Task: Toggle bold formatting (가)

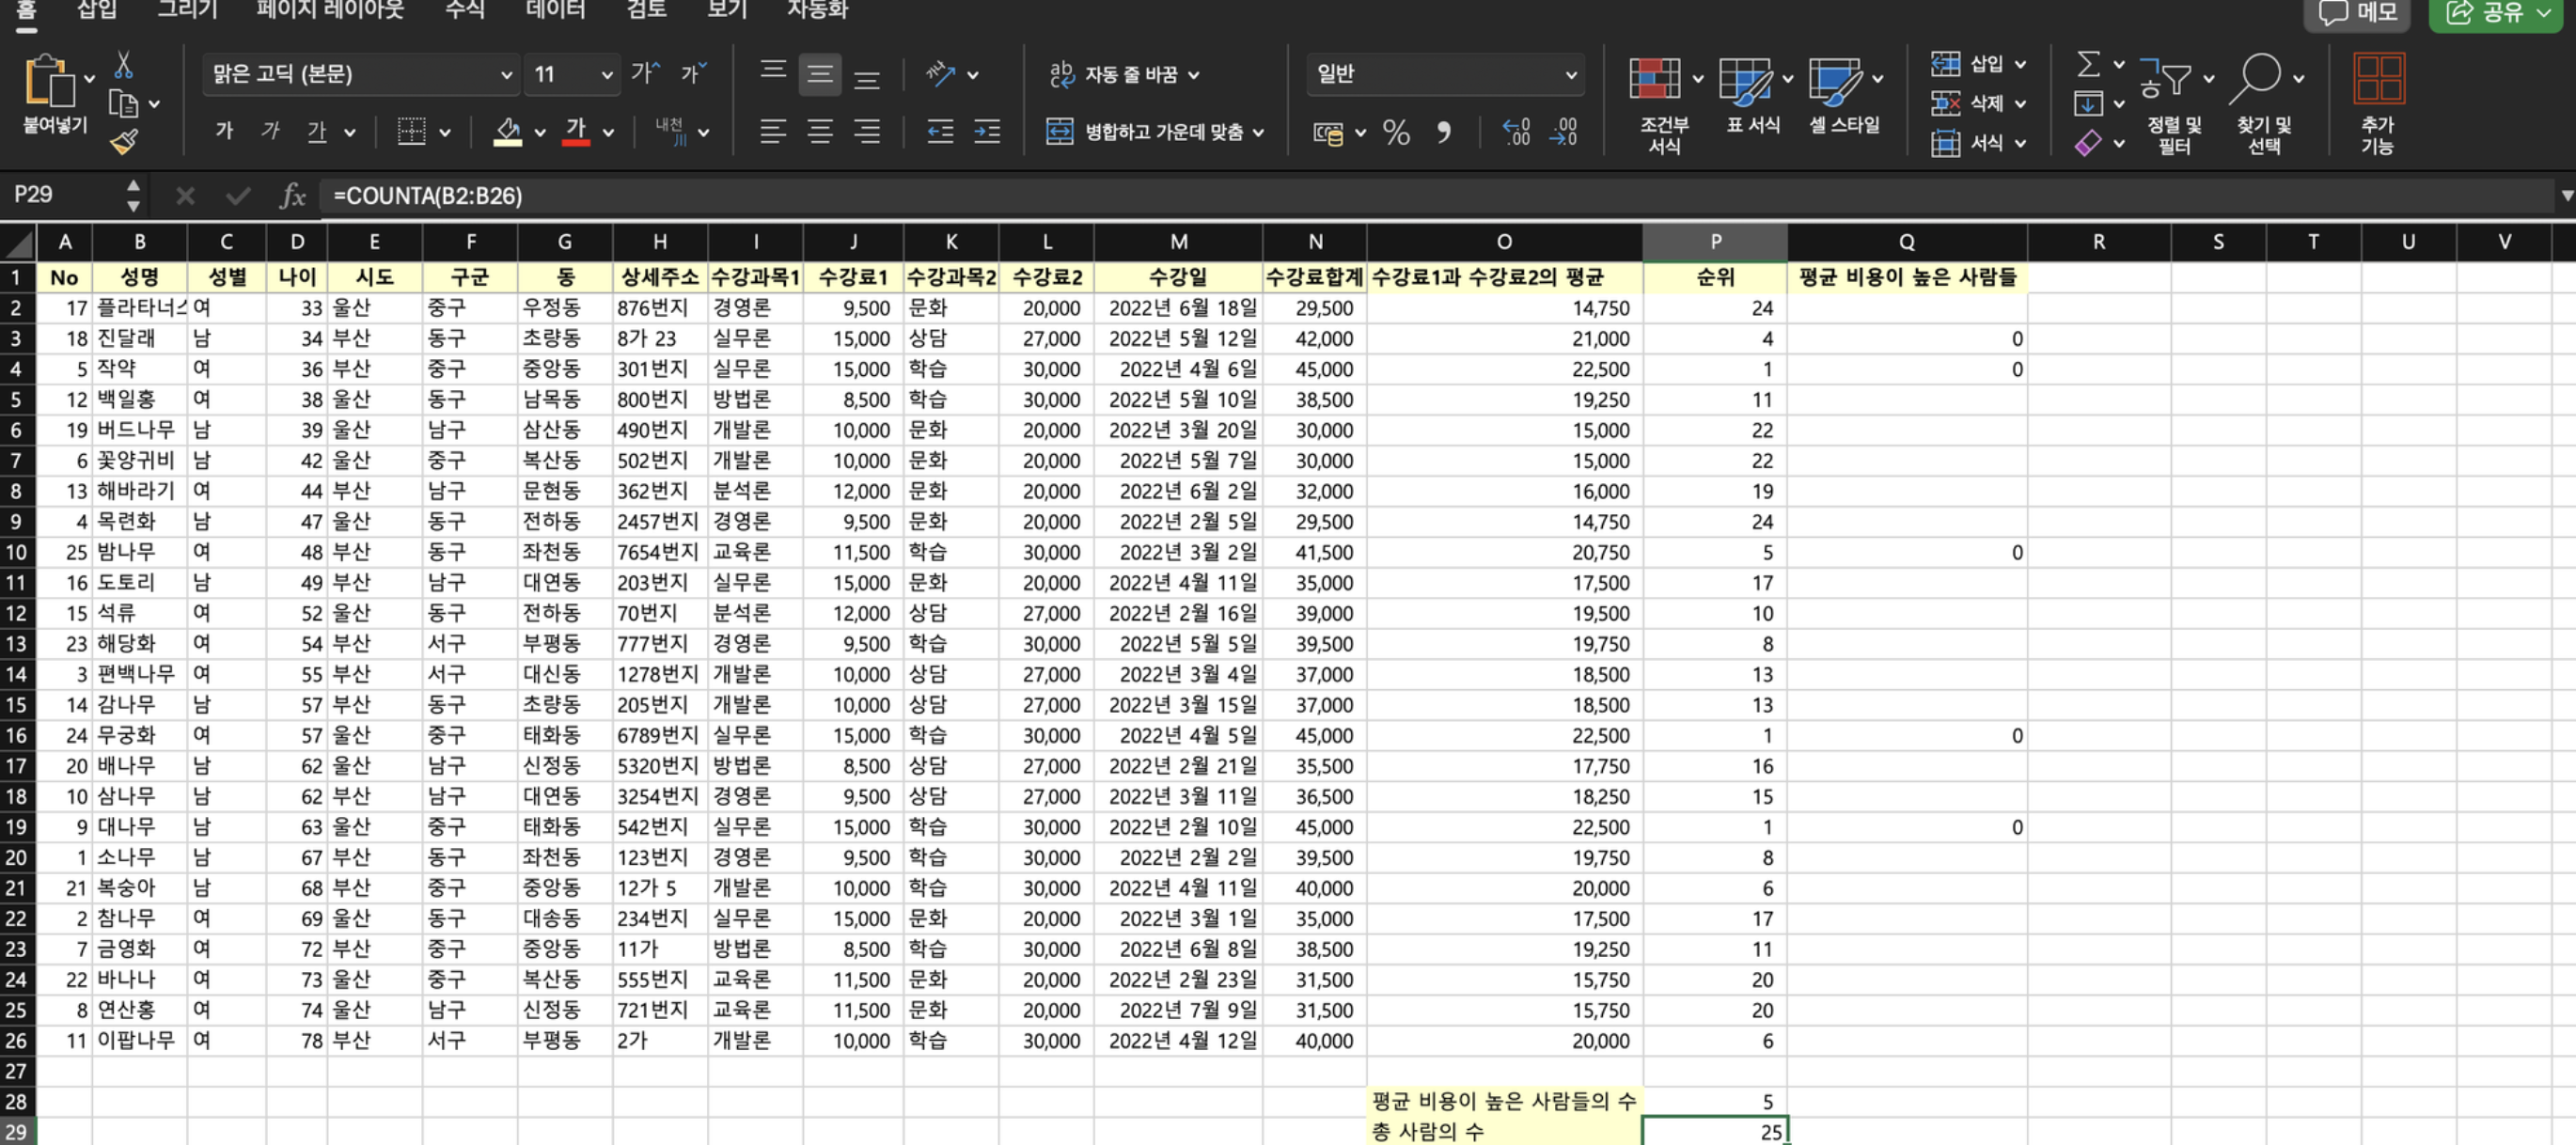Action: pos(224,131)
